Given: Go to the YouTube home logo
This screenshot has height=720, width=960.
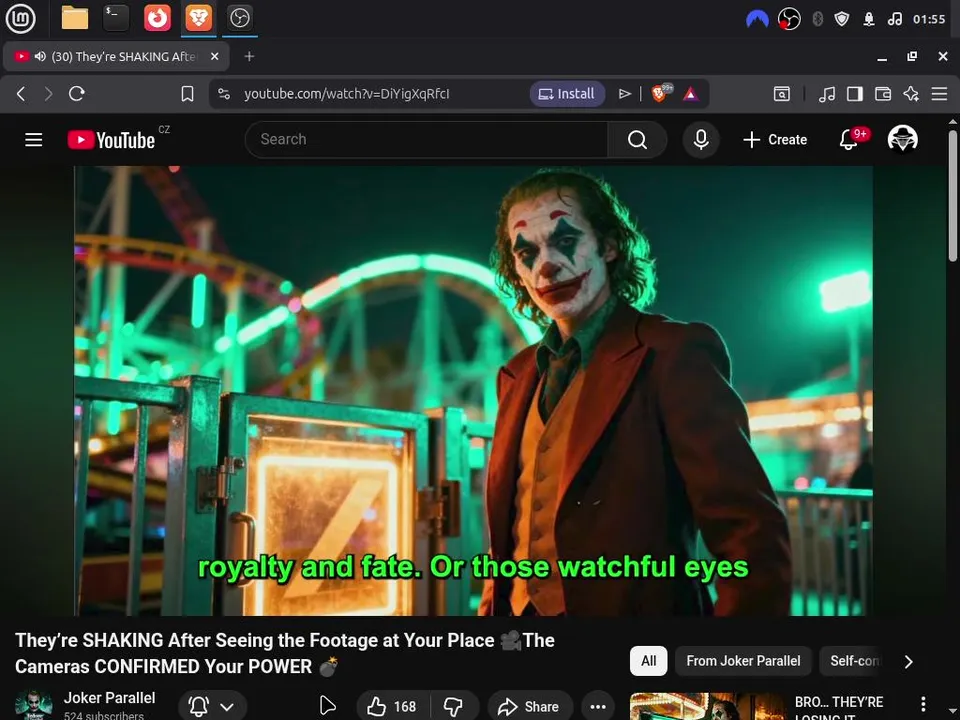Looking at the screenshot, I should (x=111, y=140).
